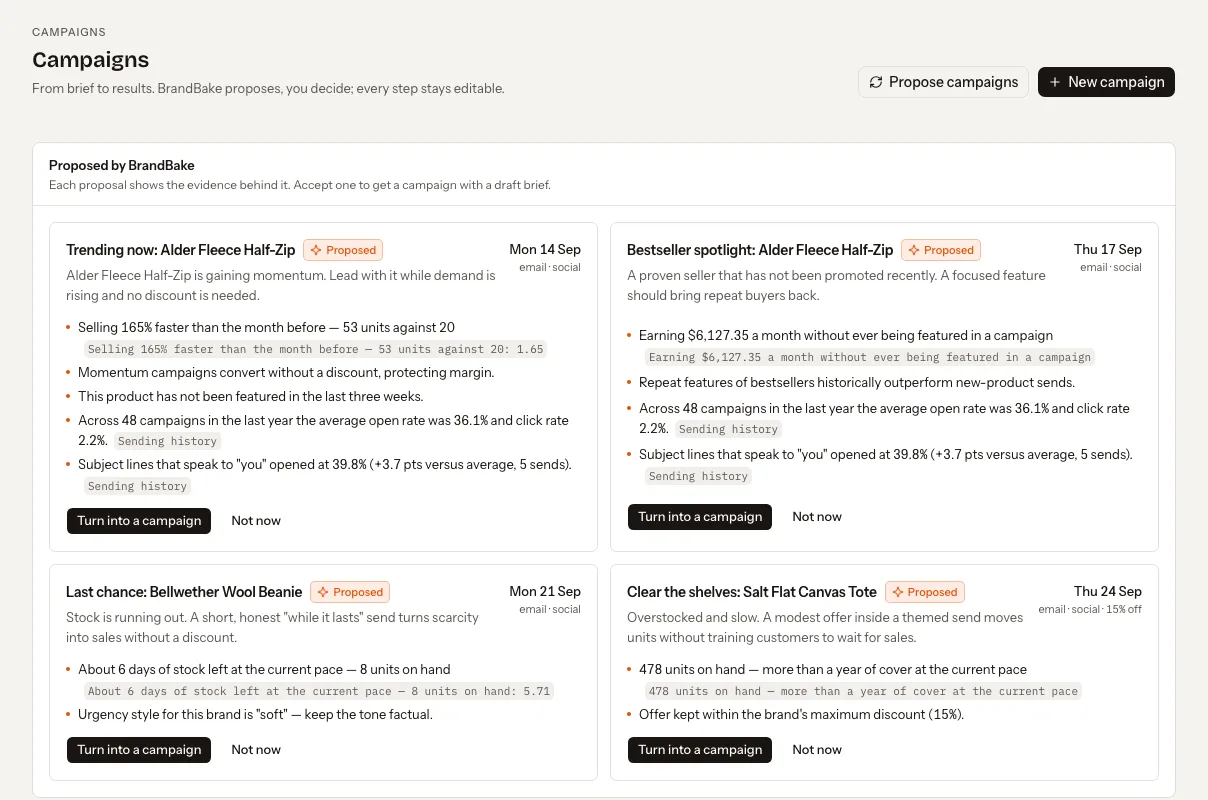Turn Bestseller spotlight proposal into a campaign
The image size is (1208, 800).
point(700,517)
